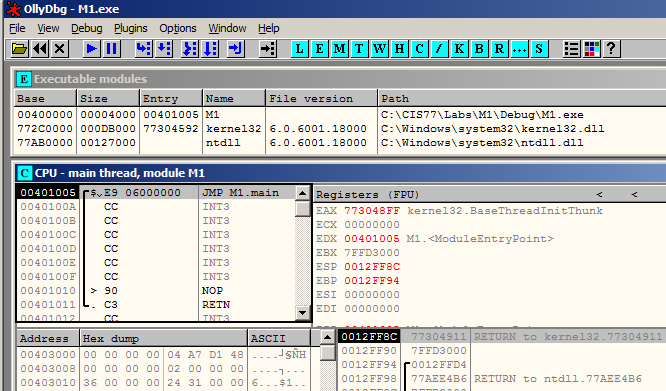This screenshot has width=666, height=391.
Task: Click EBP register value 0012FF94
Action: point(372,281)
